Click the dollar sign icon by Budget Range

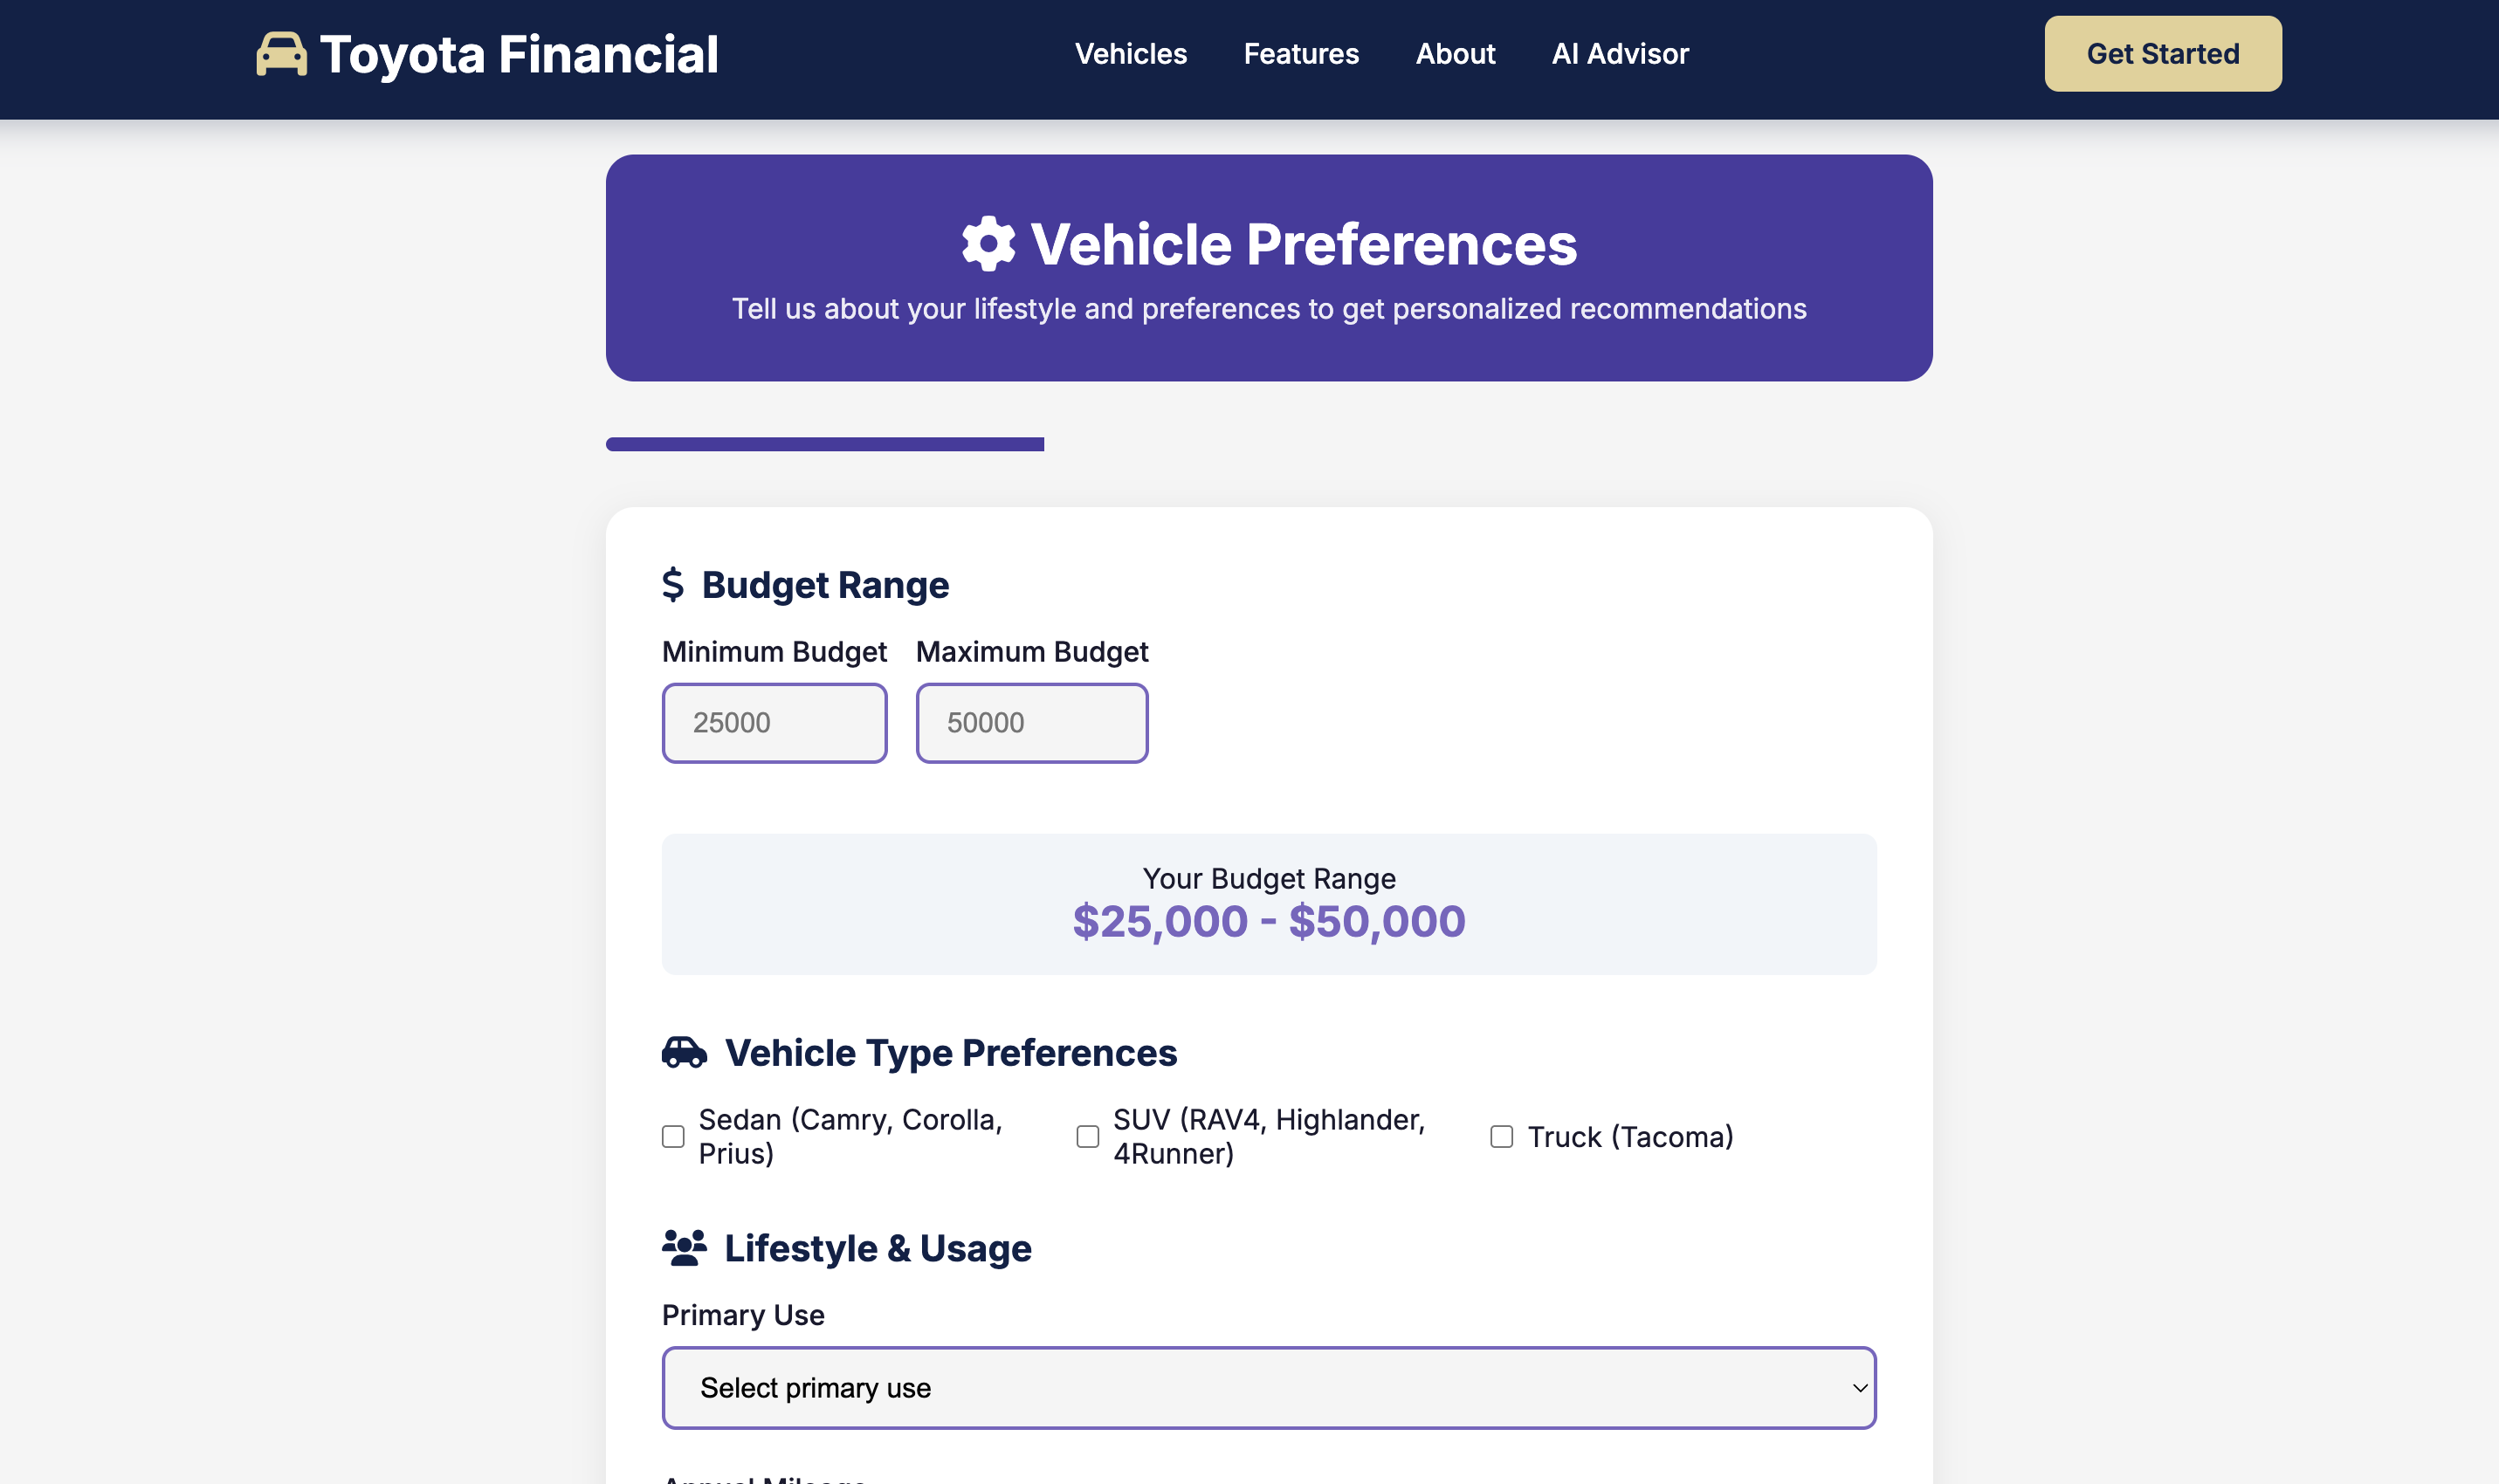pyautogui.click(x=673, y=585)
